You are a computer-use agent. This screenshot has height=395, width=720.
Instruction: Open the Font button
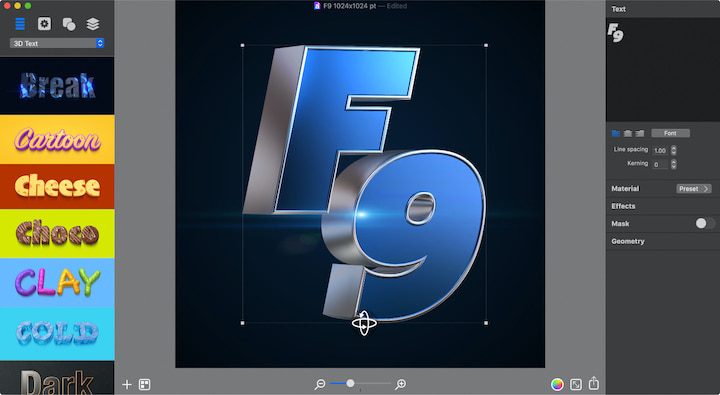click(670, 133)
